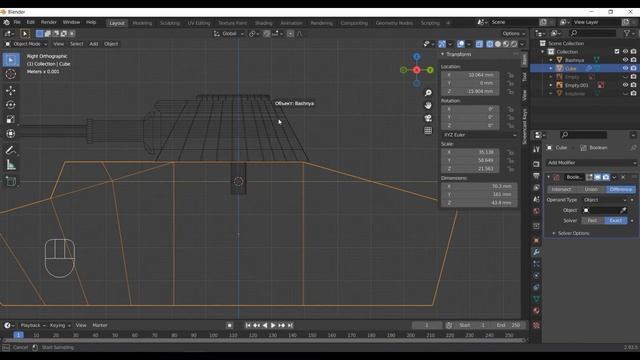Select the Annotate tool
640x360 pixels.
(11, 150)
